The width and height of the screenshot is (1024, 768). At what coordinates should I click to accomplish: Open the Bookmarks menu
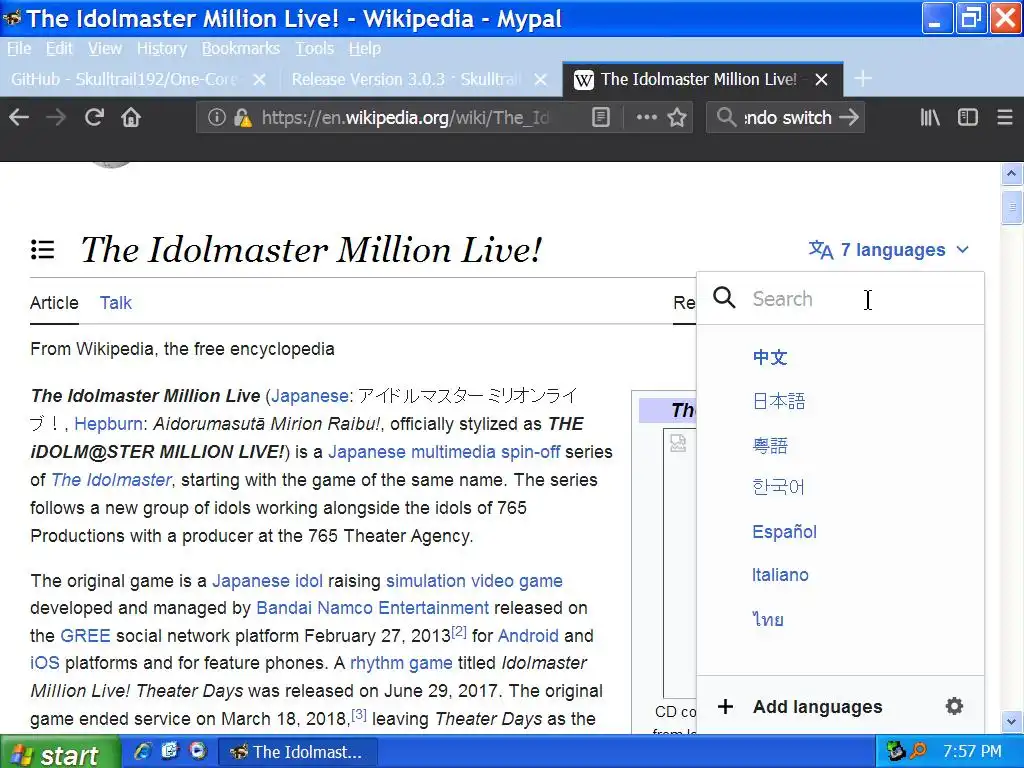[240, 48]
